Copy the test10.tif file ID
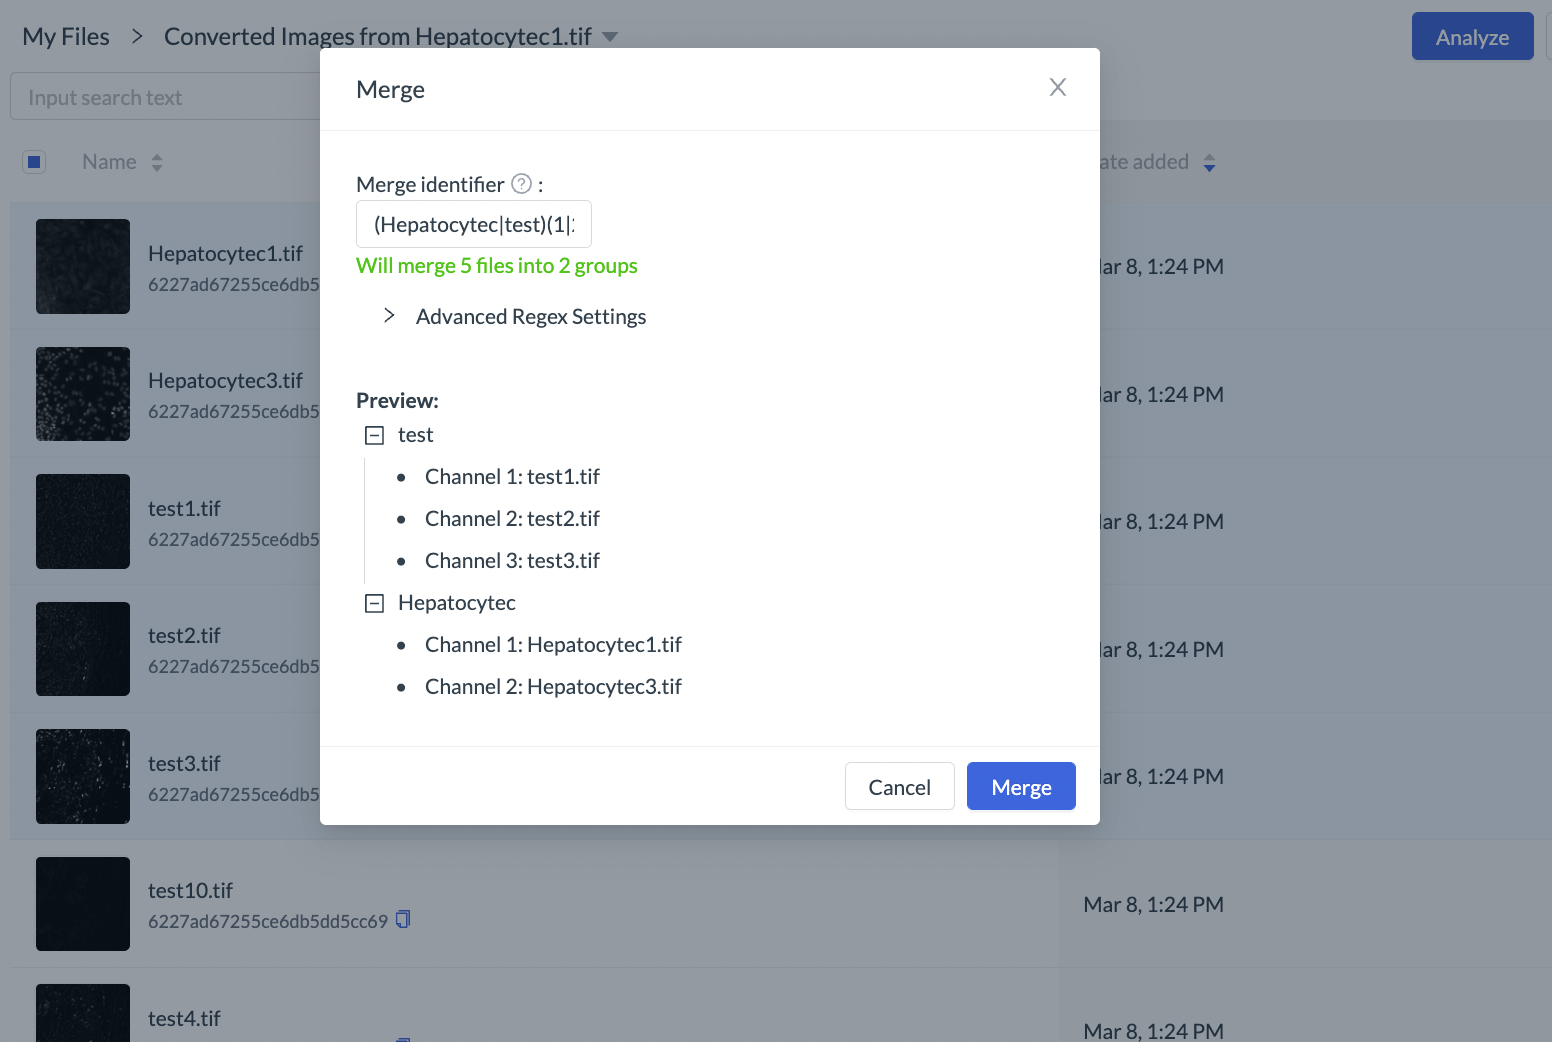This screenshot has height=1042, width=1552. (403, 919)
